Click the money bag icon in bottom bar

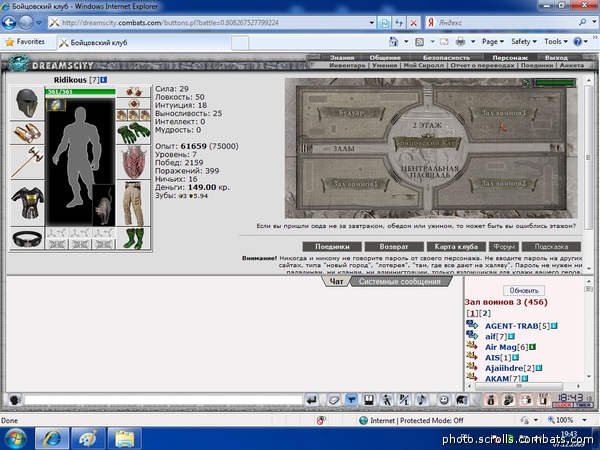[491, 400]
